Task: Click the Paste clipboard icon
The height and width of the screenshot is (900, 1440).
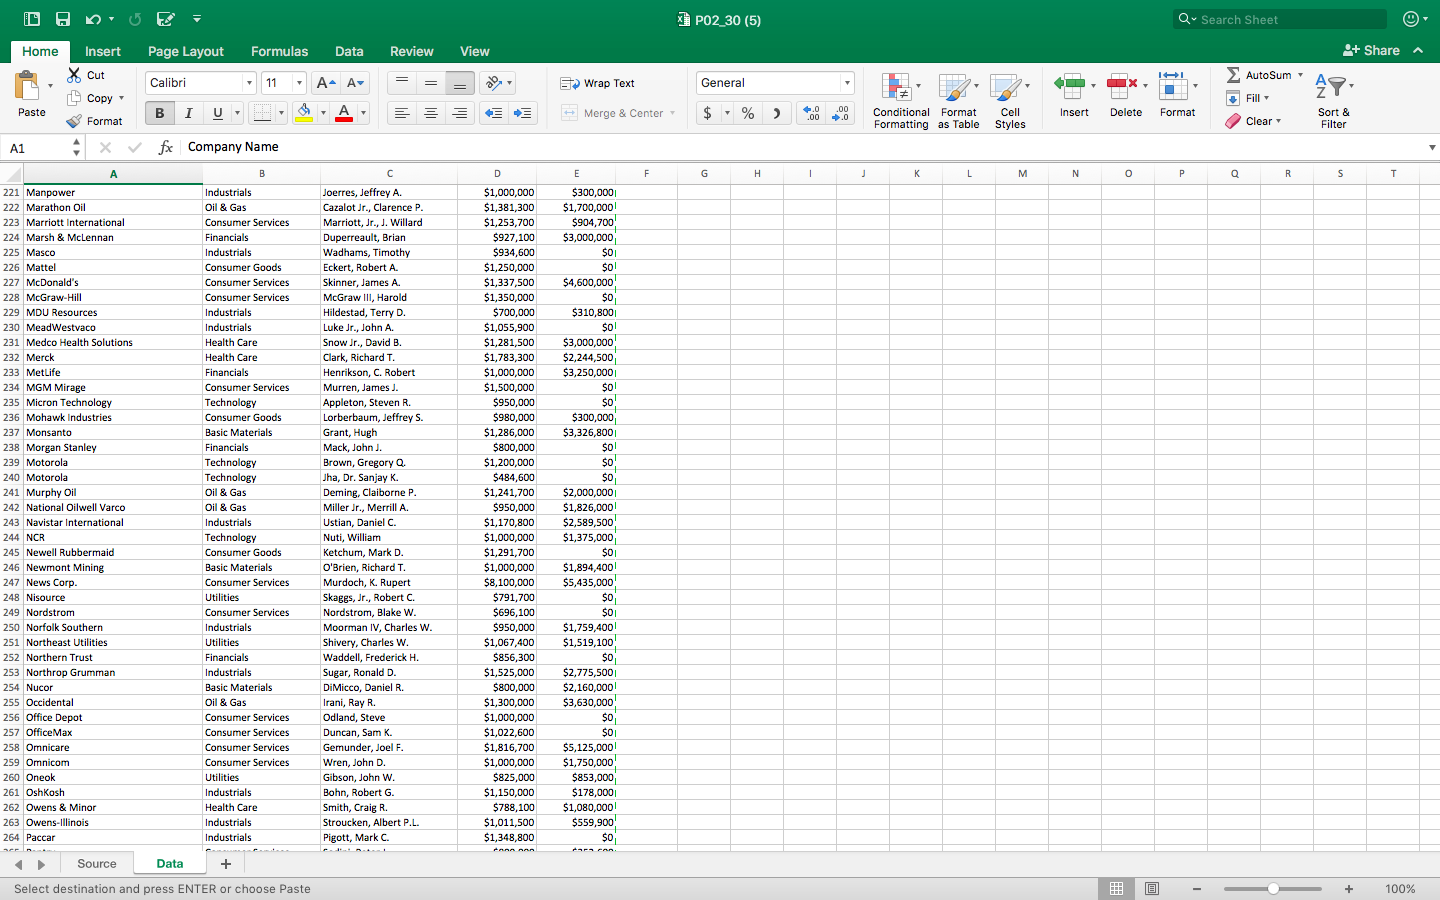Action: pyautogui.click(x=28, y=86)
